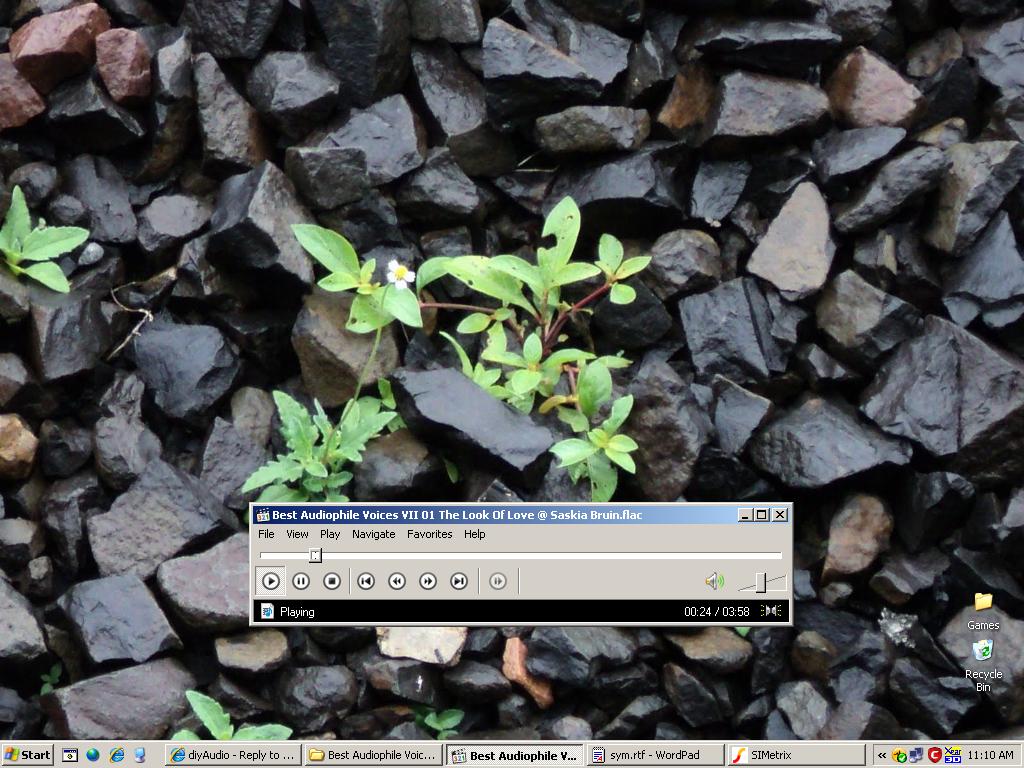
Task: Launch Internet Explorer from quick launch
Action: tap(117, 755)
